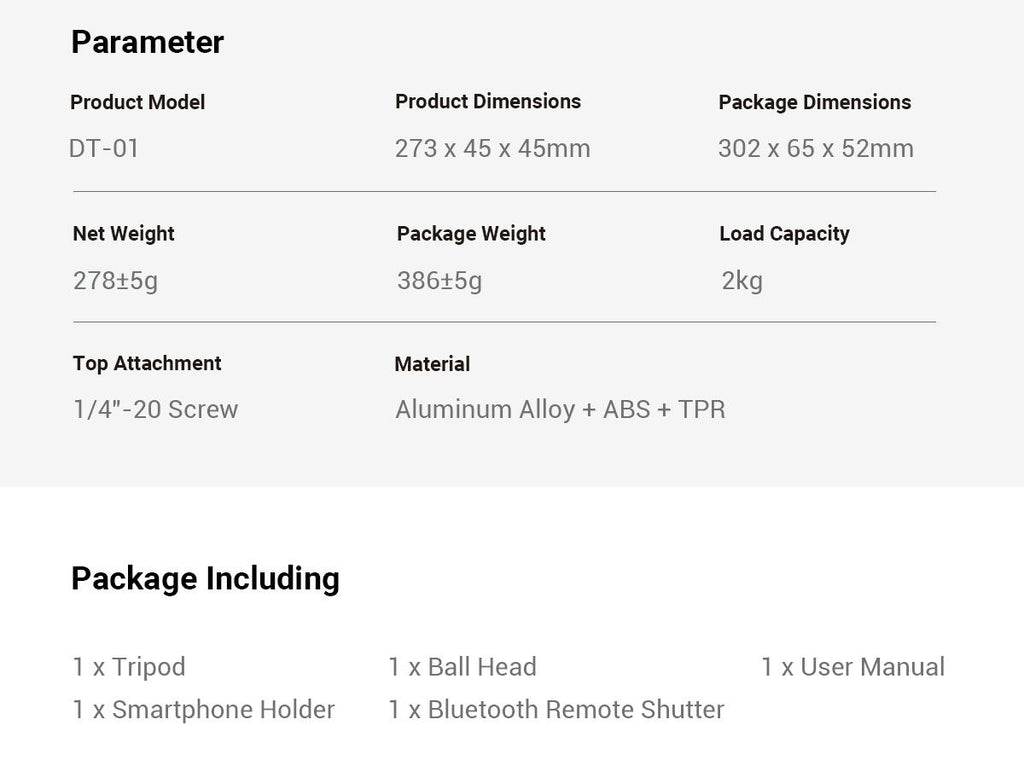The height and width of the screenshot is (766, 1024).
Task: Select the Product Model label
Action: click(138, 103)
